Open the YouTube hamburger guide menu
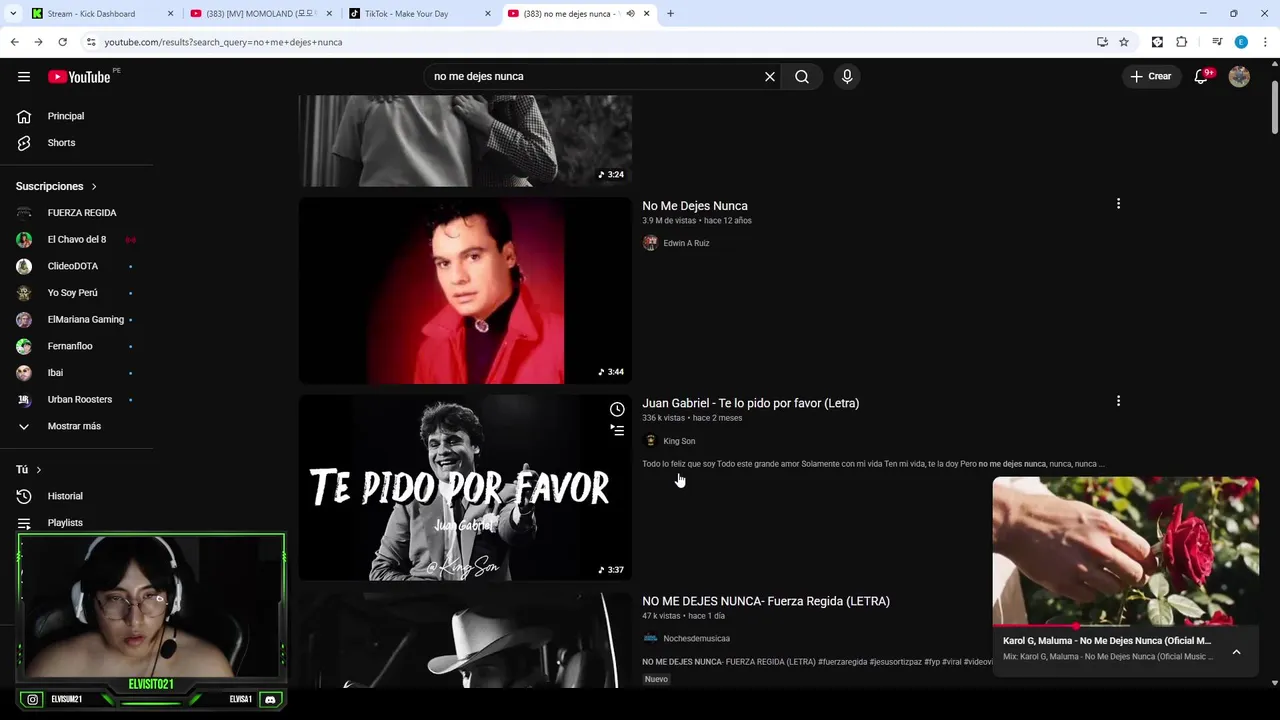Image resolution: width=1280 pixels, height=720 pixels. coord(24,77)
